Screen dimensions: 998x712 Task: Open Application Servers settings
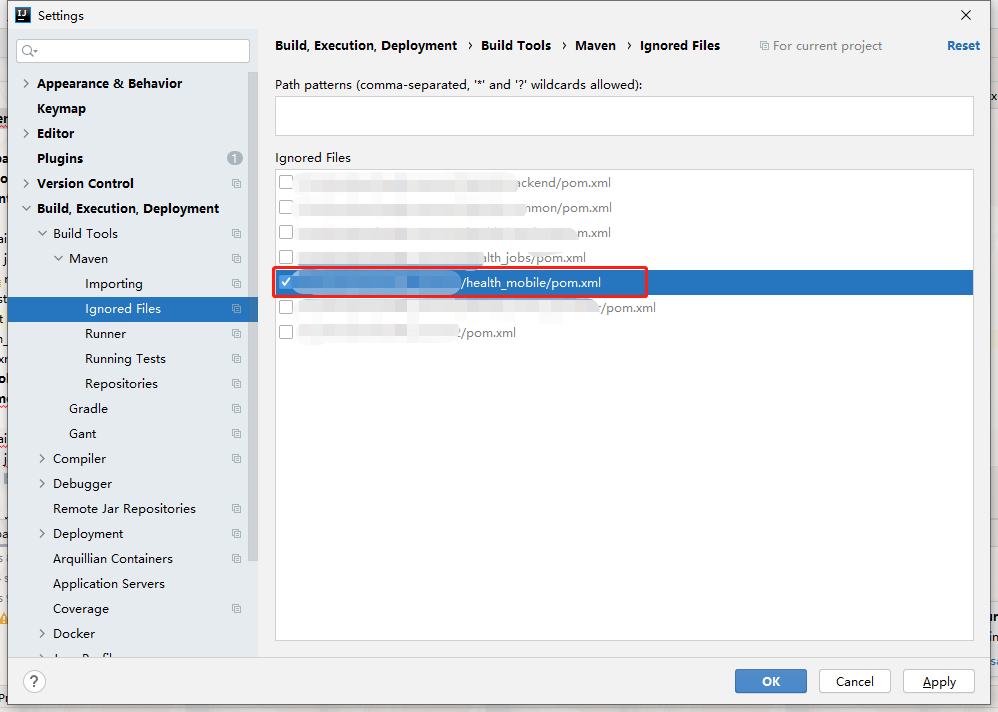[109, 584]
